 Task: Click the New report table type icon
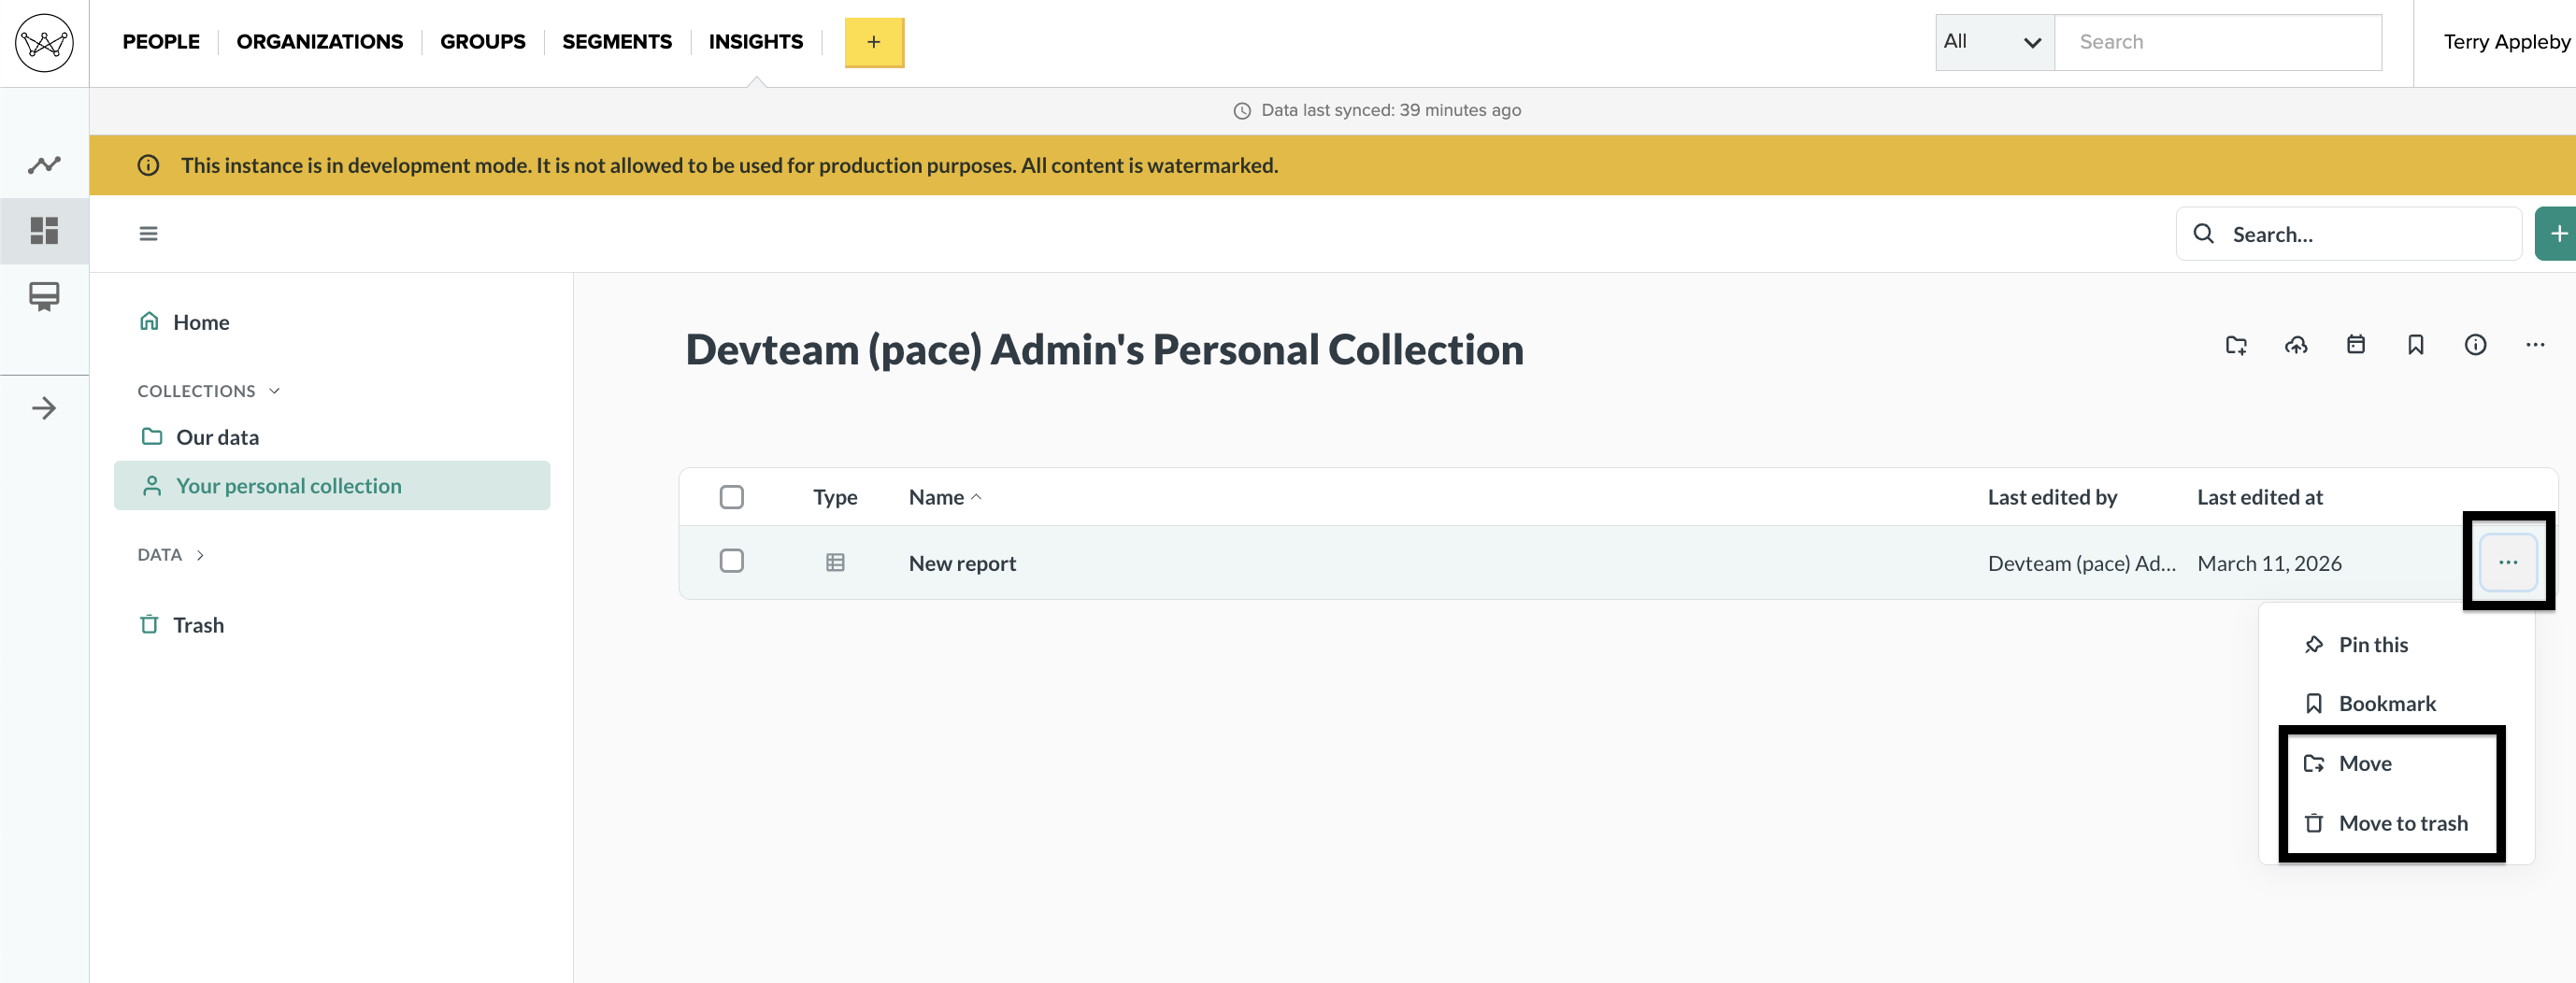[x=835, y=563]
